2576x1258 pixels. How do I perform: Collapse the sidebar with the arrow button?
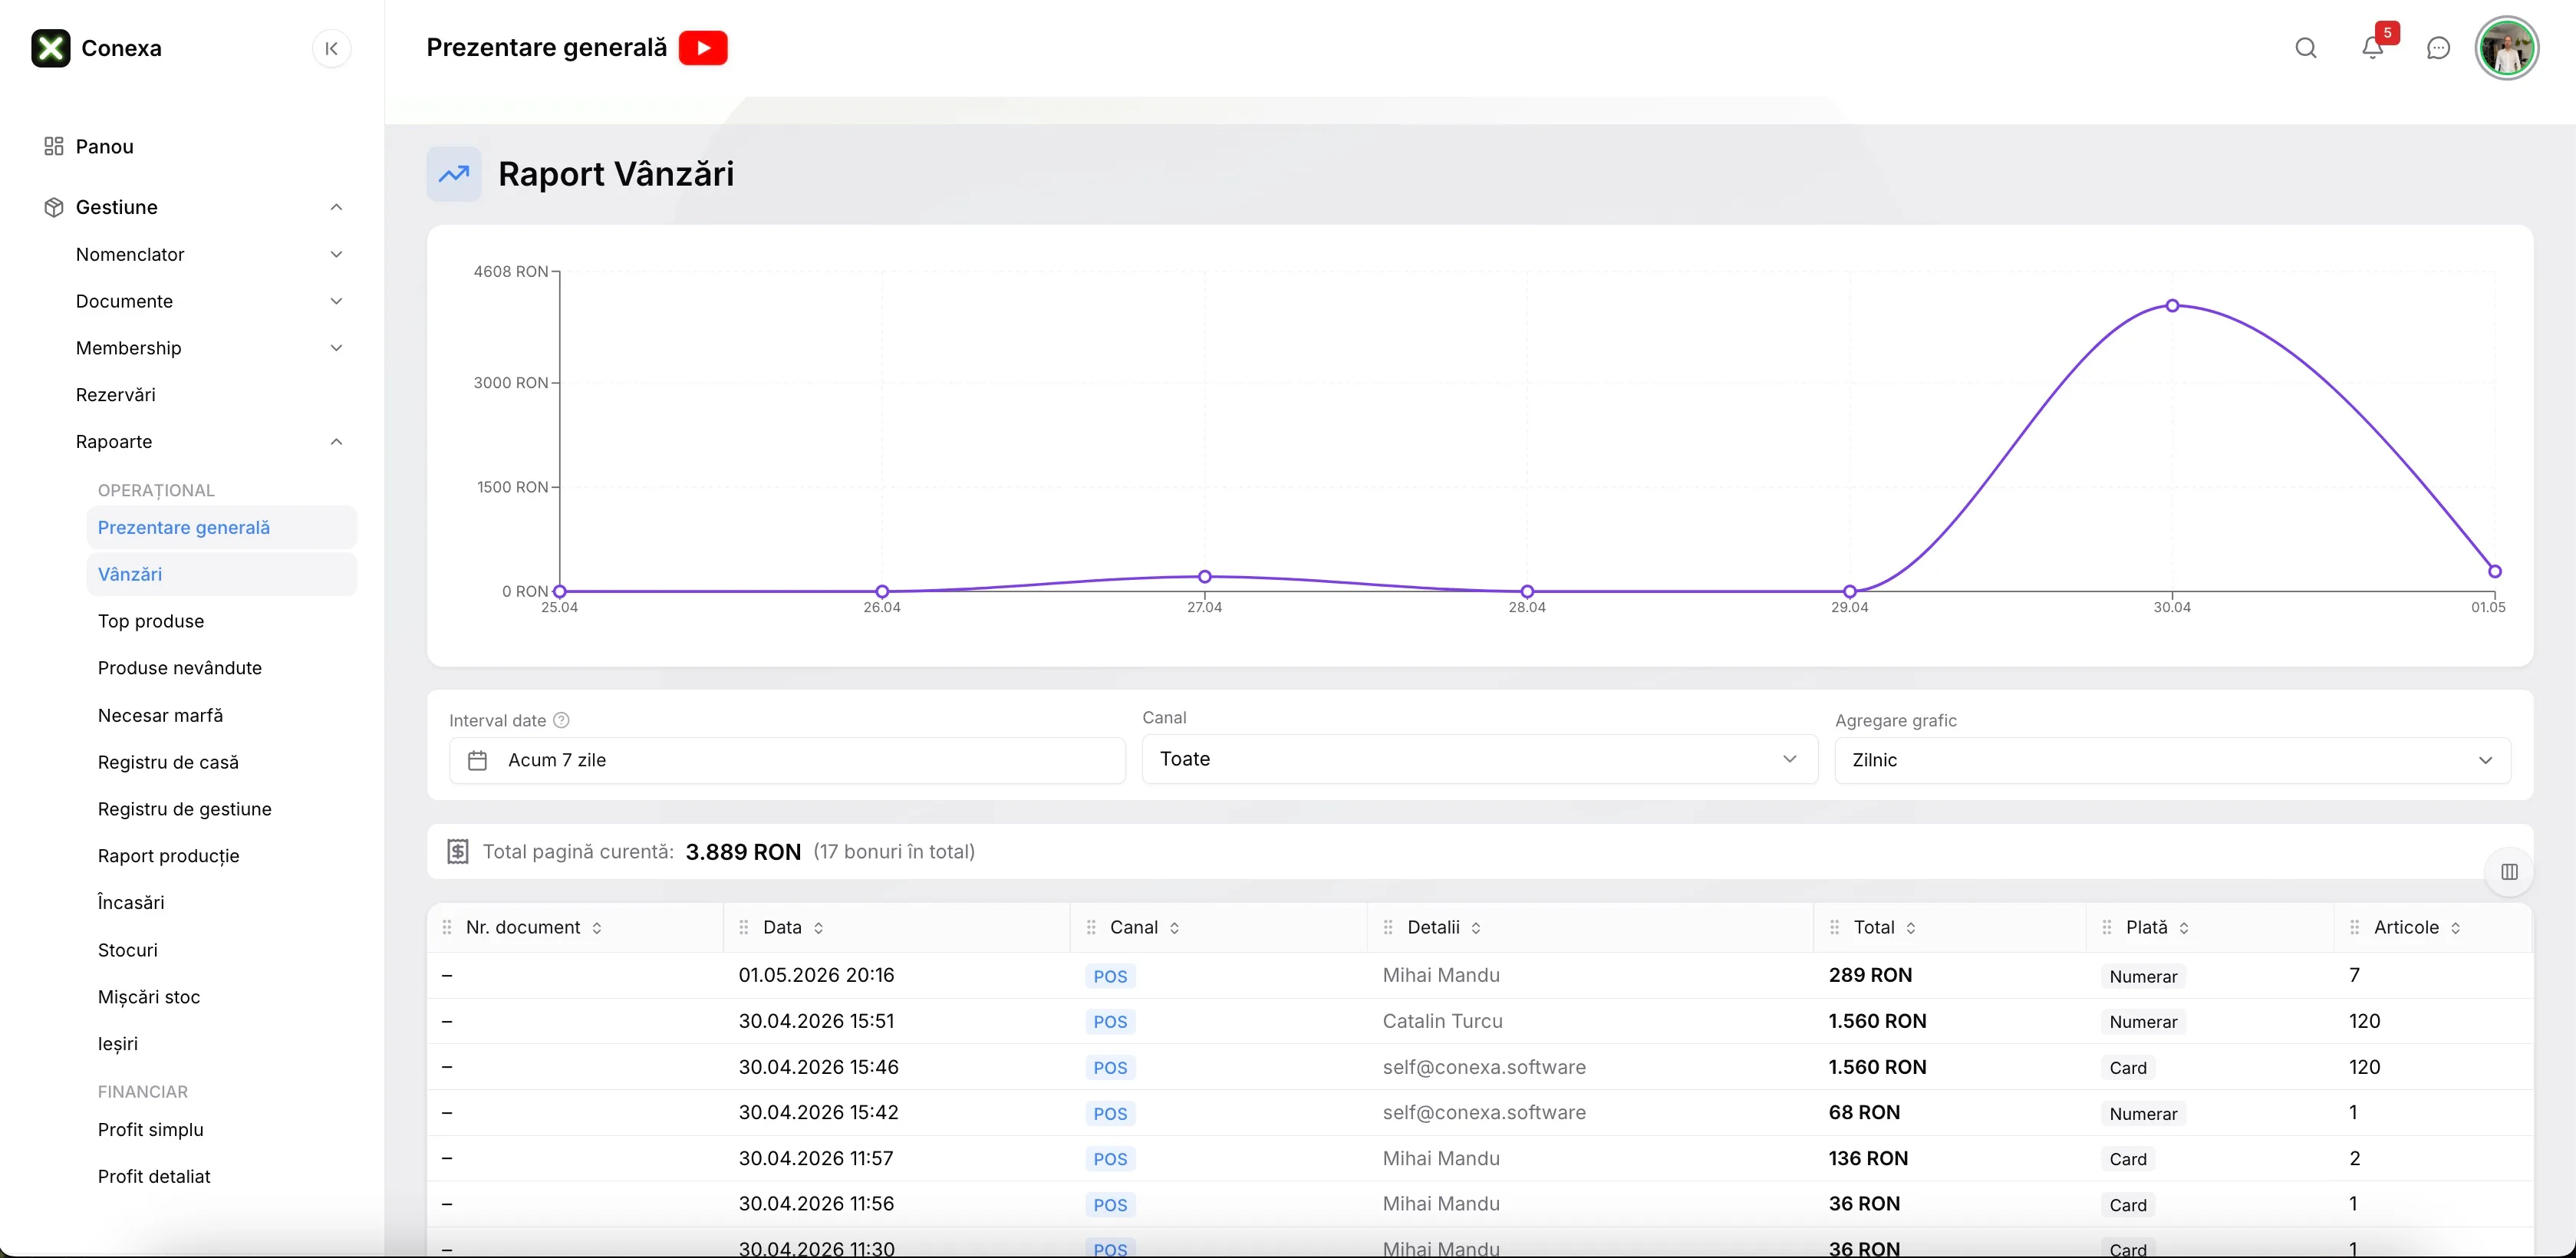tap(332, 48)
